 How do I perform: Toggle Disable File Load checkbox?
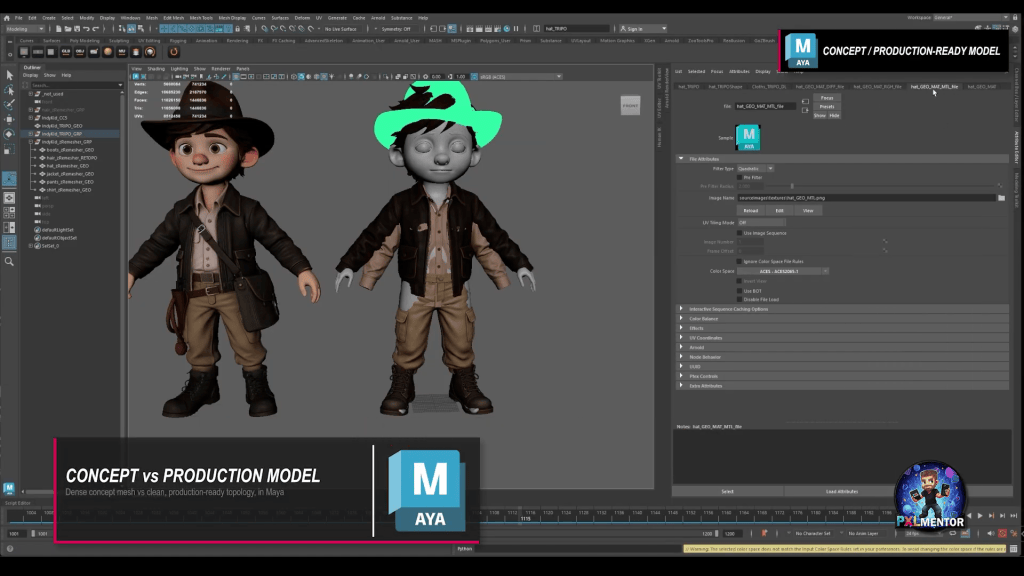click(740, 300)
